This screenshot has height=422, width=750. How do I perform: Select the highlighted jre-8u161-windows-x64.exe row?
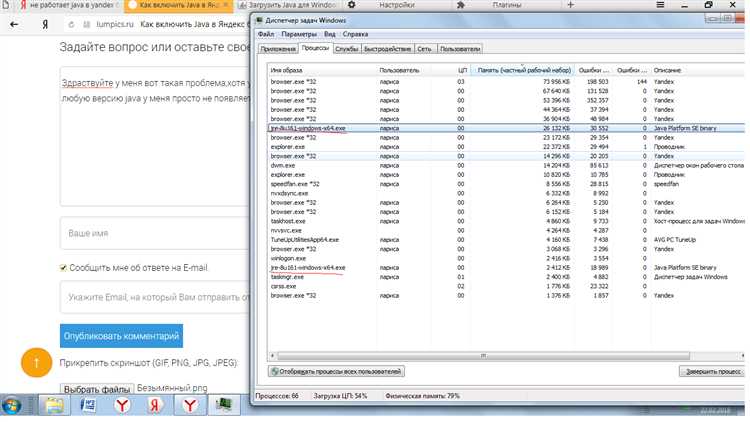pos(506,128)
